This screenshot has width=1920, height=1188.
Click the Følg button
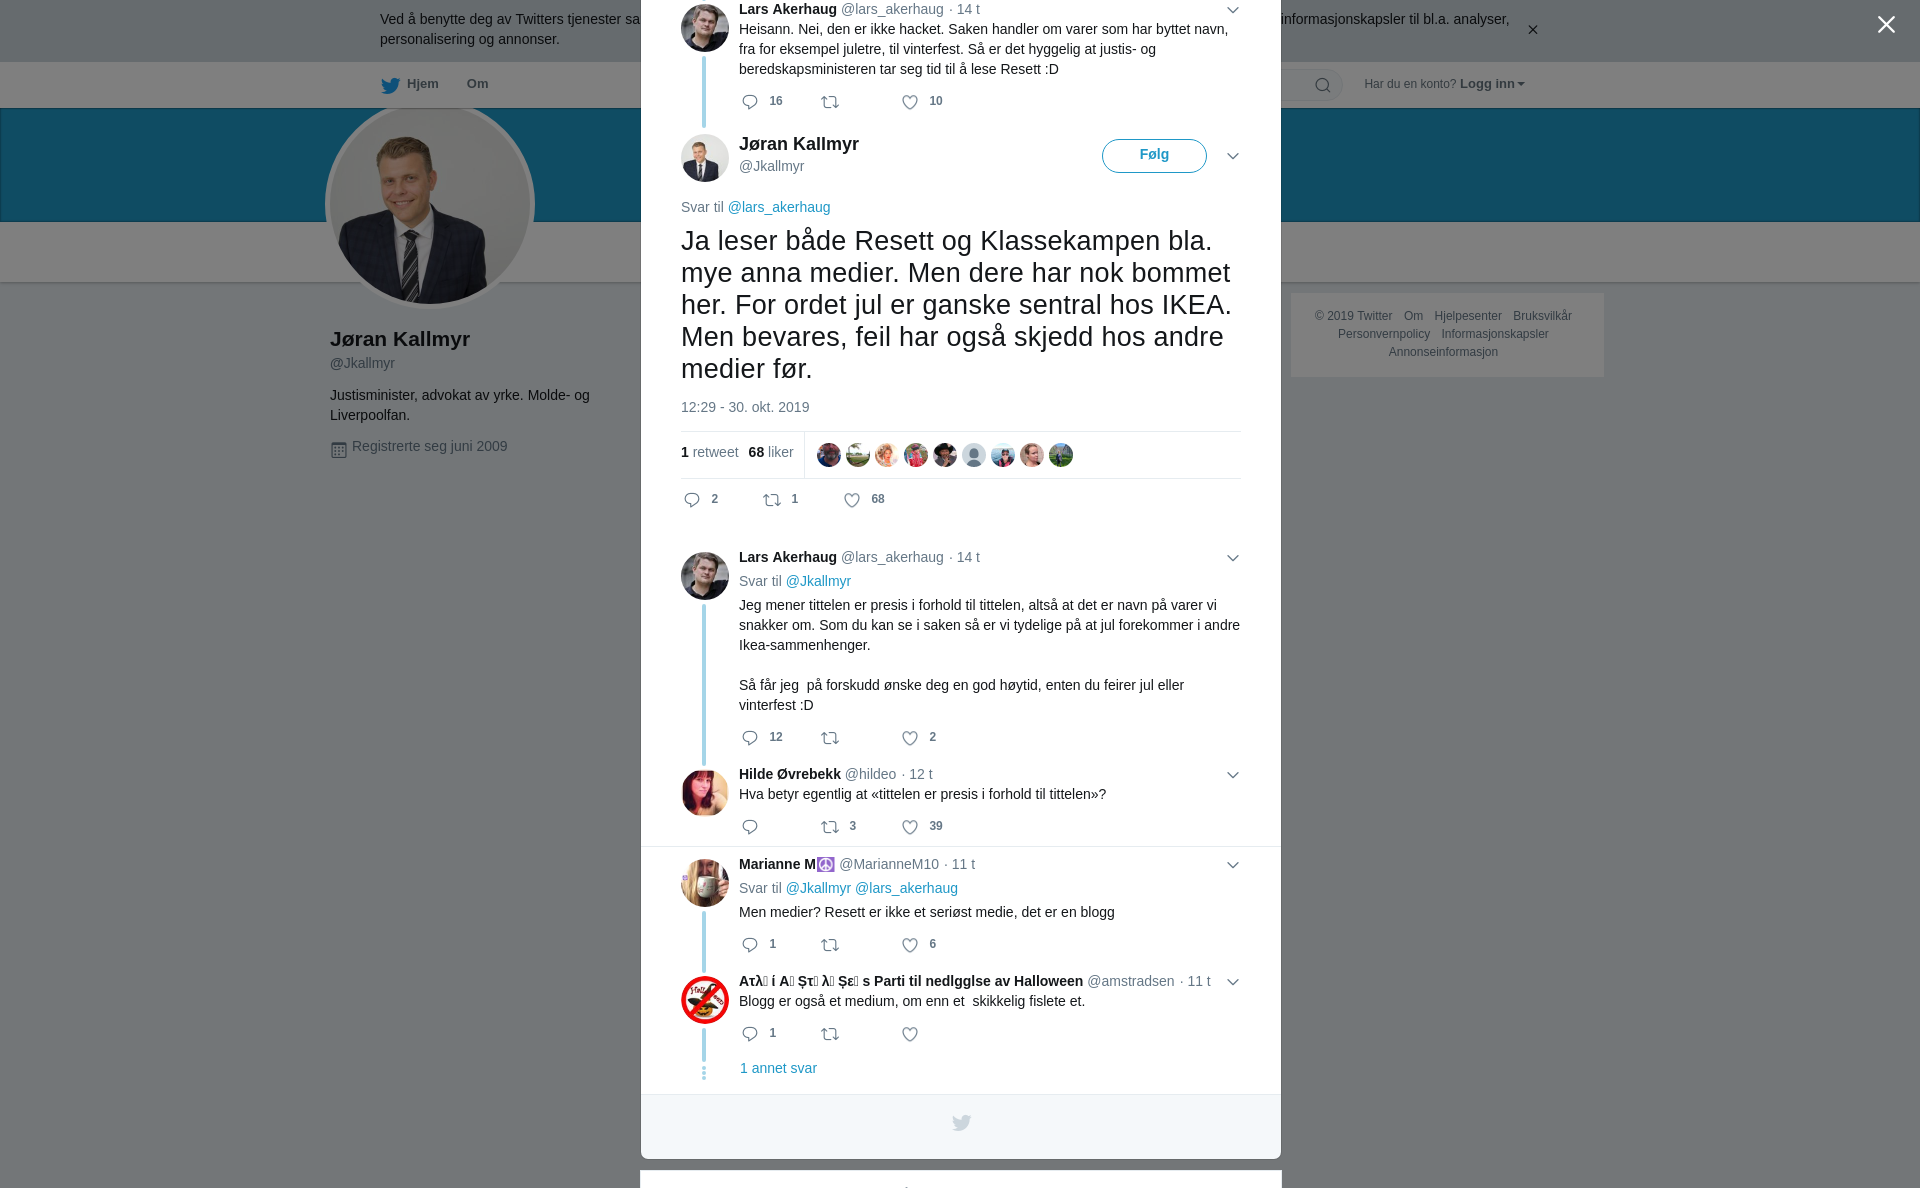coord(1154,155)
